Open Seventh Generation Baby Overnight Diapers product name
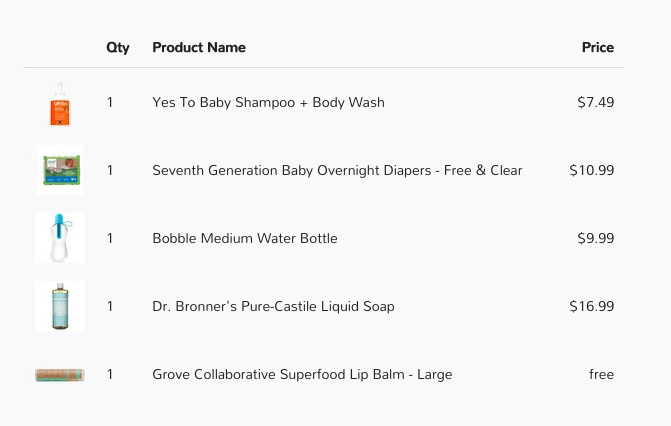Screen dimensions: 671x426 337,170
